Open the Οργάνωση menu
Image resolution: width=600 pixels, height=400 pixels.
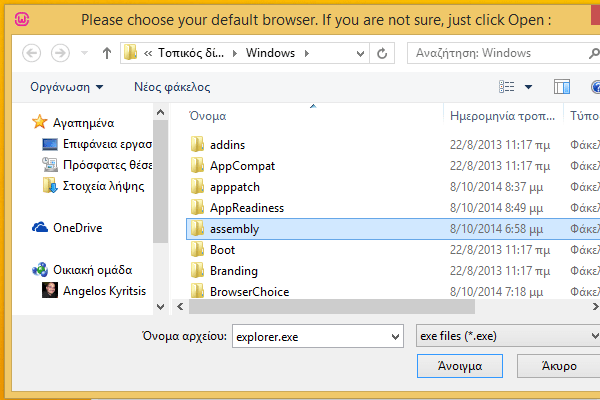coord(67,88)
